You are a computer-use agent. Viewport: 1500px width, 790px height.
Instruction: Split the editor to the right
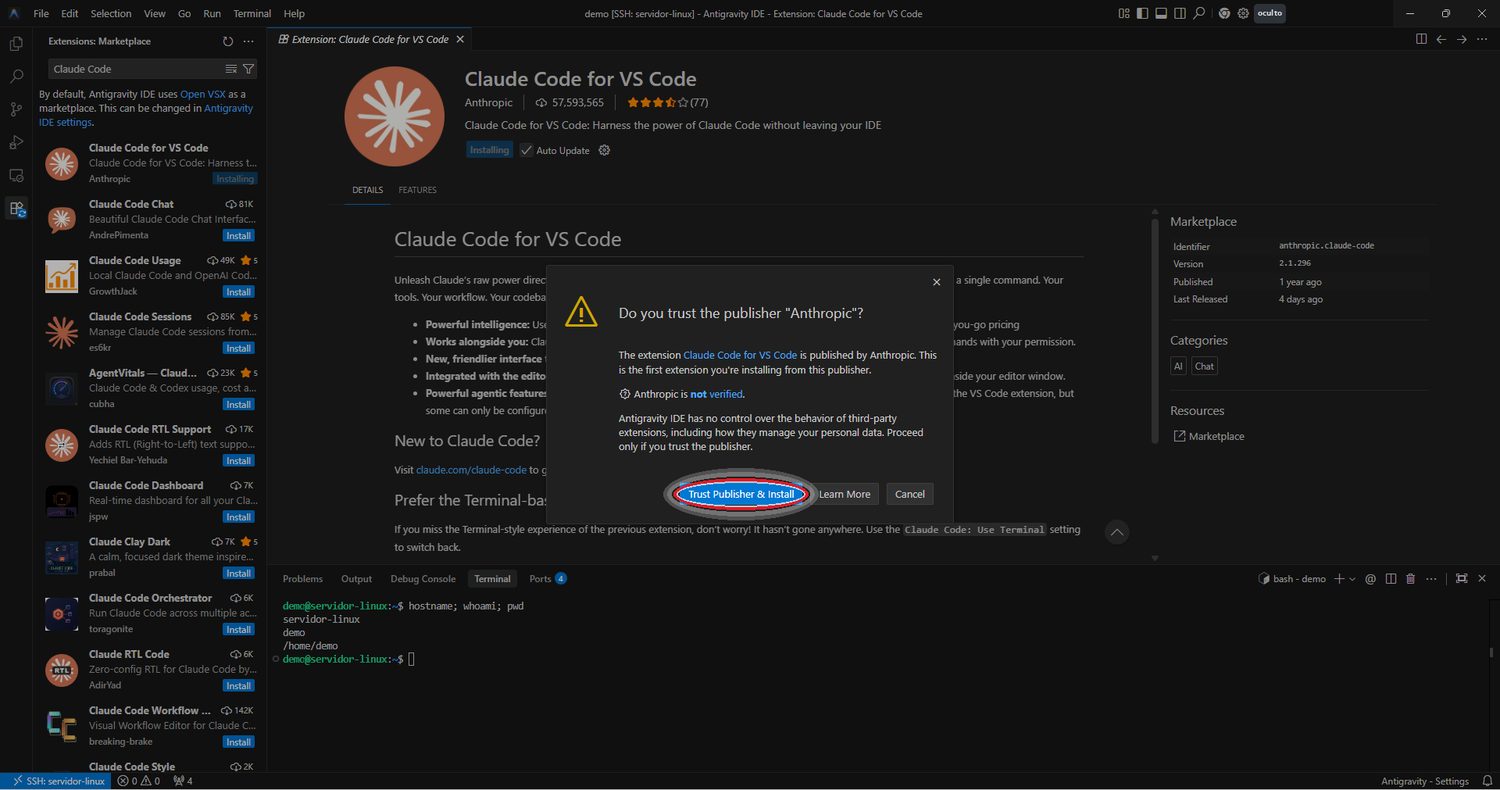point(1421,39)
